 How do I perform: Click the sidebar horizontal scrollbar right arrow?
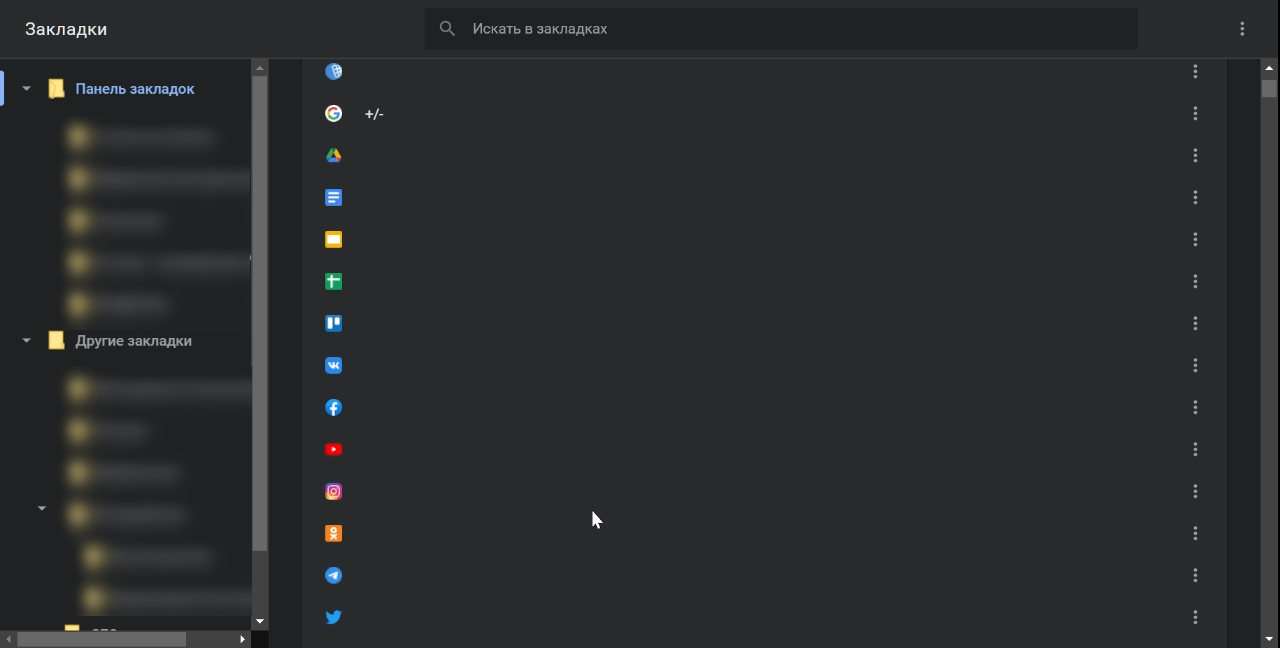[x=242, y=639]
